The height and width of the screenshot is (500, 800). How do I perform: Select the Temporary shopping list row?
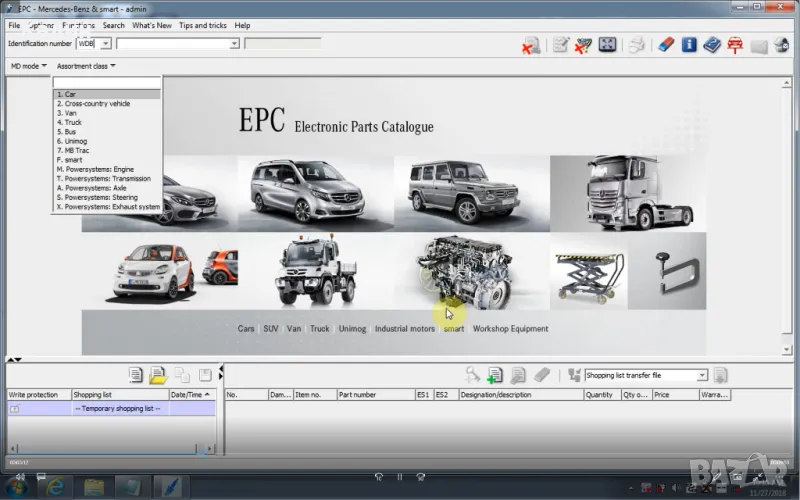(119, 409)
